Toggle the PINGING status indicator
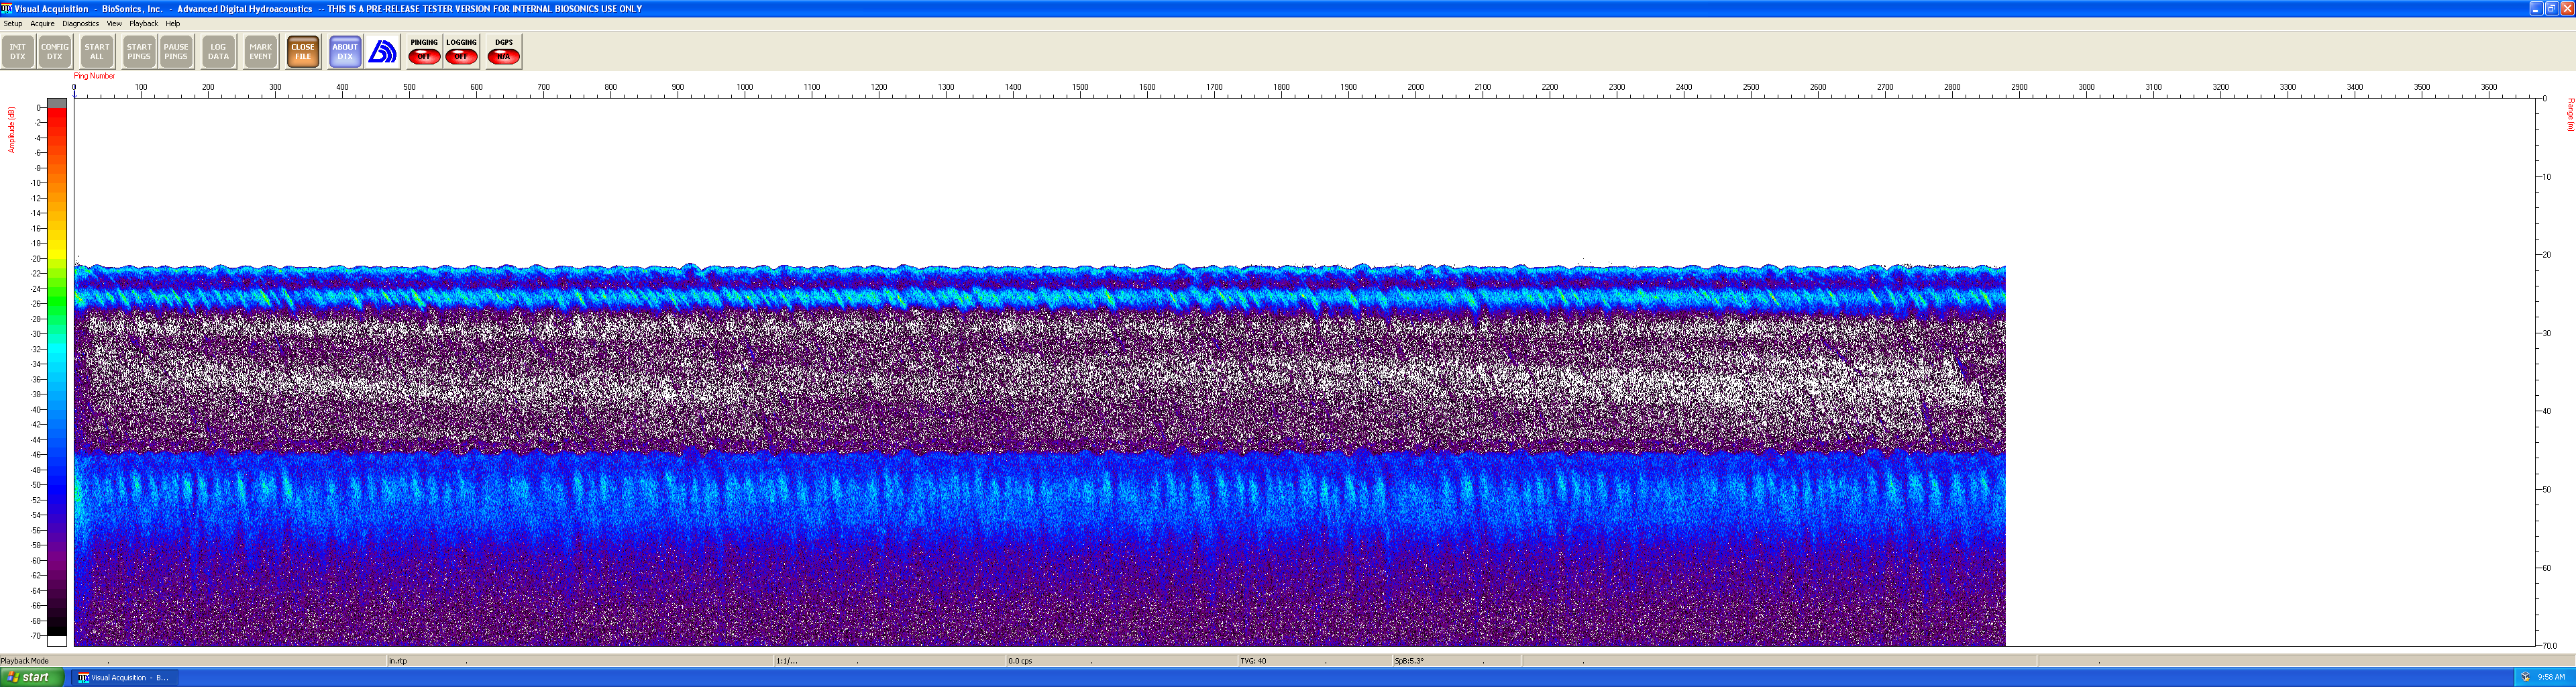The width and height of the screenshot is (2576, 687). [x=424, y=52]
